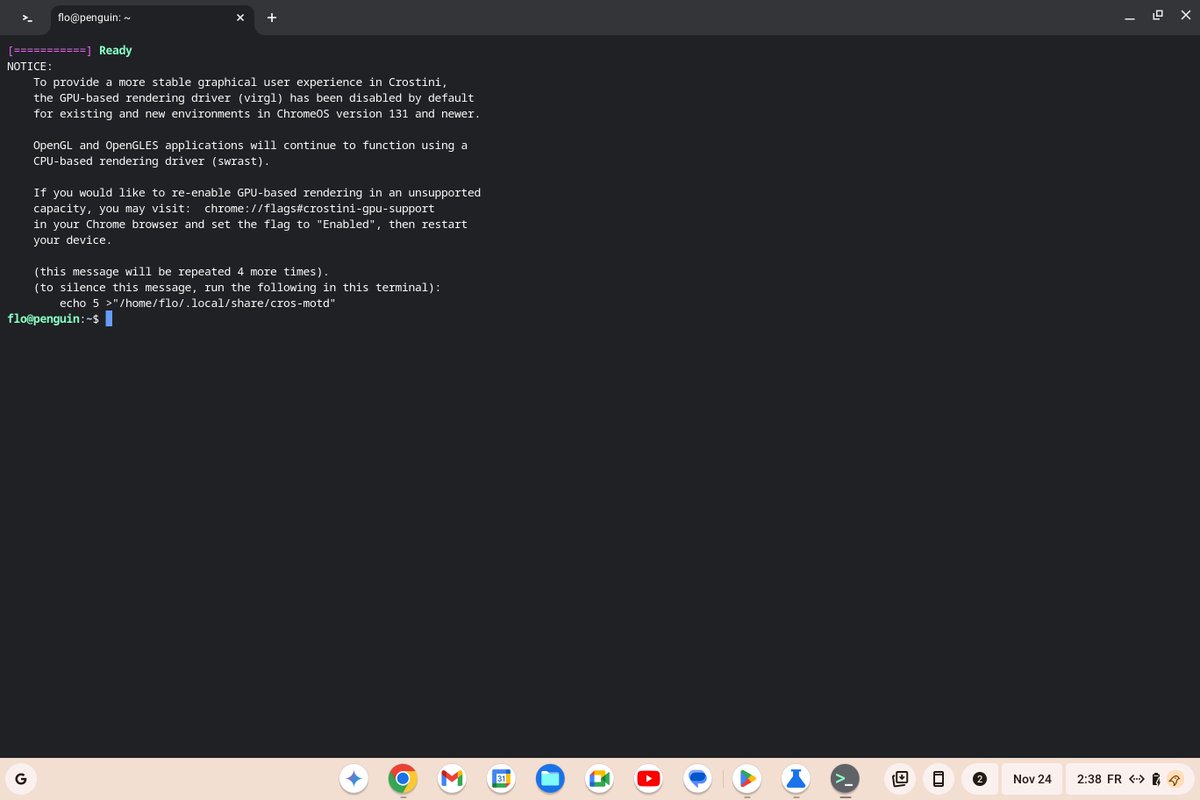Image resolution: width=1200 pixels, height=800 pixels.
Task: Open the Gemini sparkle app in shelf
Action: [354, 779]
